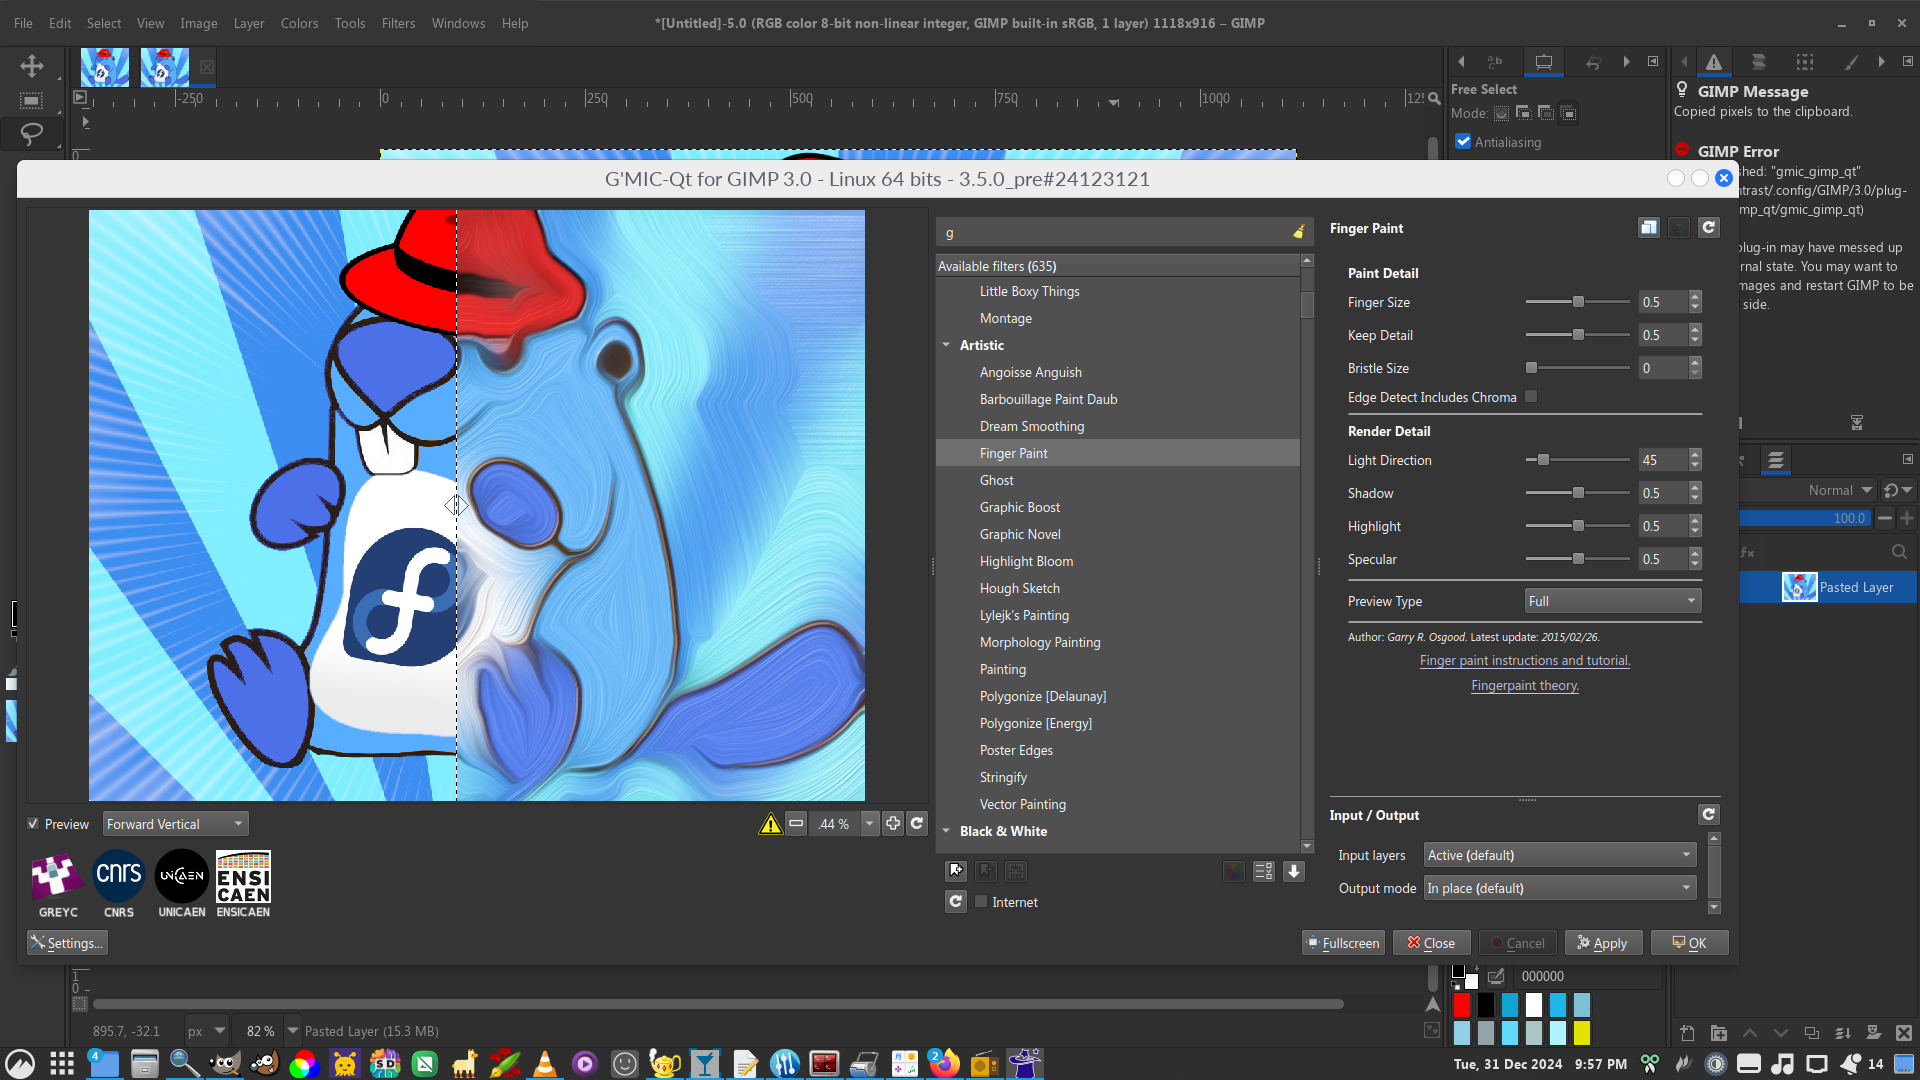Screen dimensions: 1920x1080
Task: Open the Windows menu
Action: tap(458, 23)
